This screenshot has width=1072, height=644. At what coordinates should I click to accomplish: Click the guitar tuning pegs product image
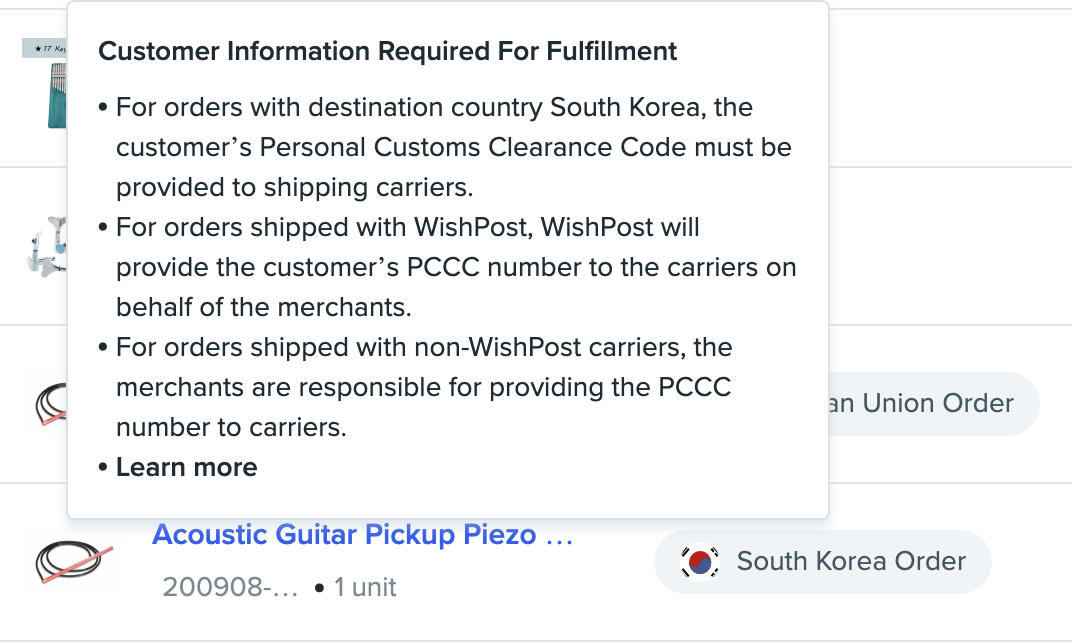pyautogui.click(x=45, y=246)
